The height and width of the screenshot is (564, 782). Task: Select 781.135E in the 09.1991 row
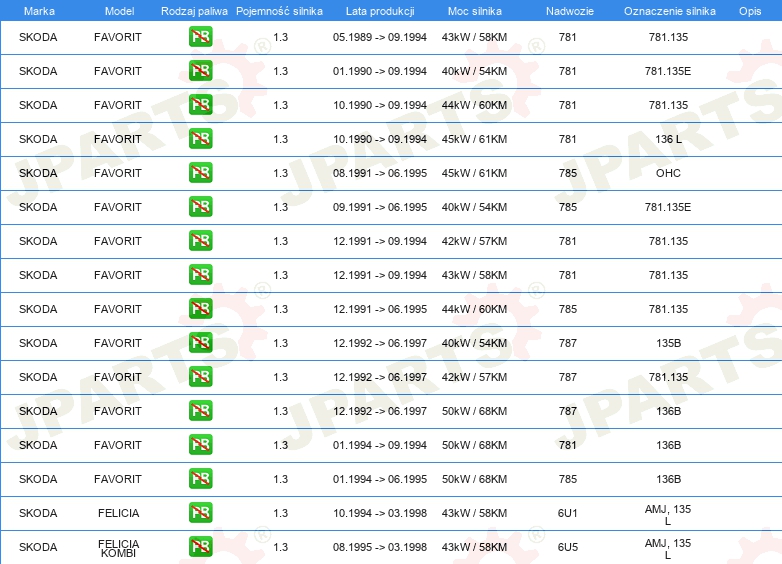668,207
